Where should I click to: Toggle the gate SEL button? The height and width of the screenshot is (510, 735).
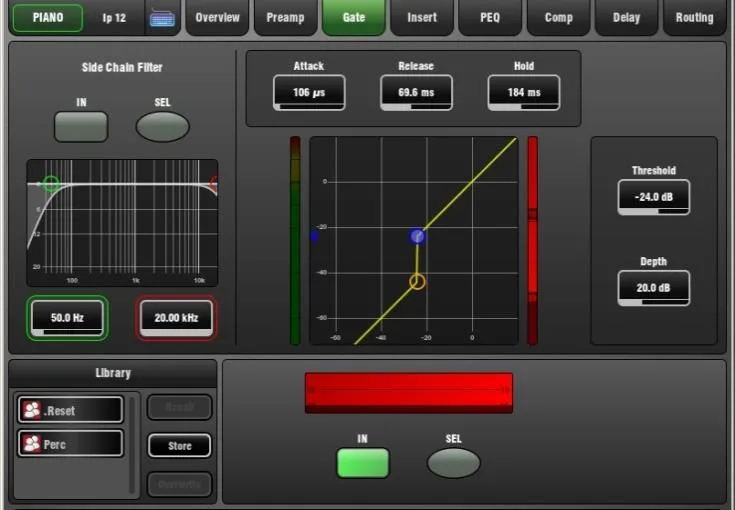[x=454, y=463]
